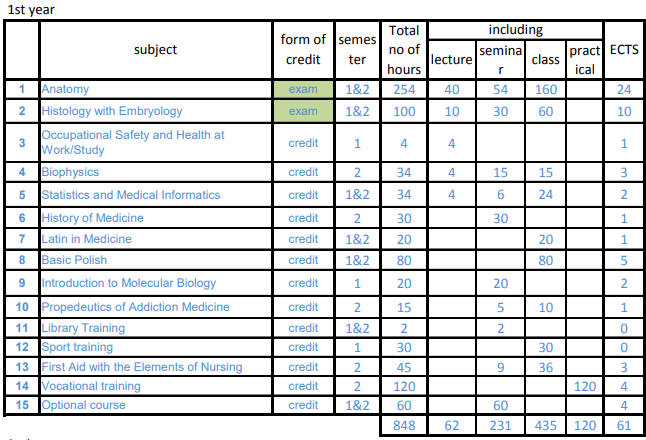Click the Latin in Medicine subject

tap(86, 239)
